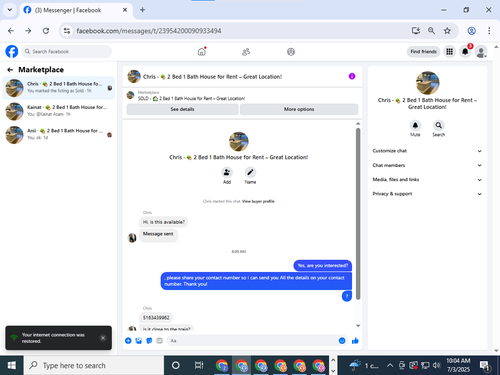The height and width of the screenshot is (375, 500).
Task: Attach a photo or file
Action: click(x=139, y=341)
